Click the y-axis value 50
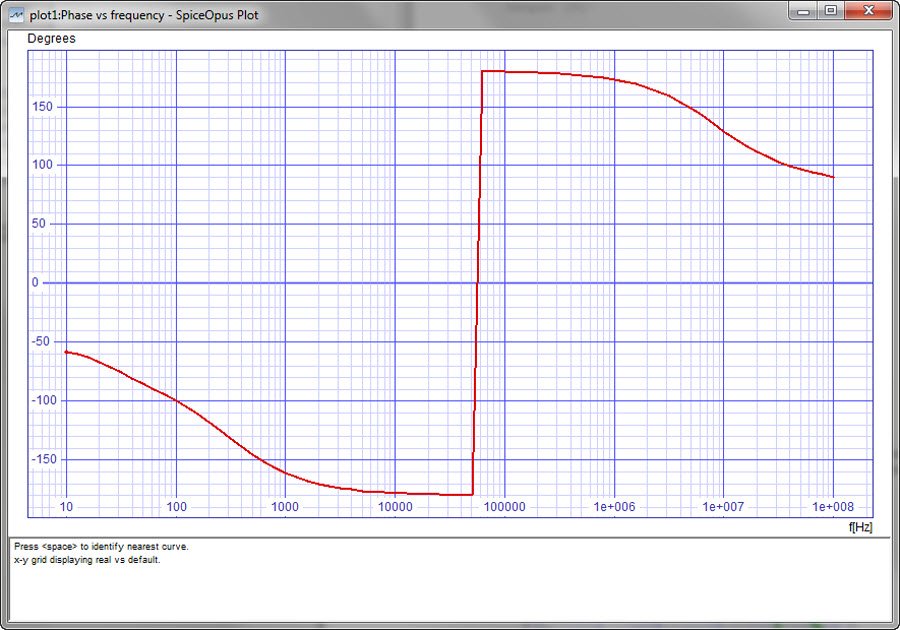This screenshot has width=900, height=630. click(x=38, y=223)
